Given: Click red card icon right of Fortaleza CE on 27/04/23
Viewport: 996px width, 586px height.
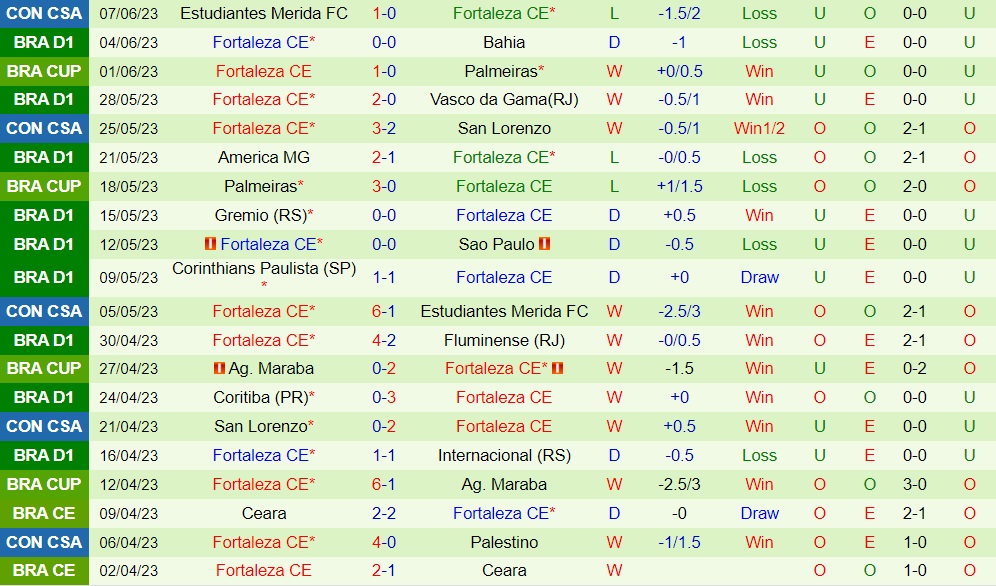Looking at the screenshot, I should click(x=558, y=369).
